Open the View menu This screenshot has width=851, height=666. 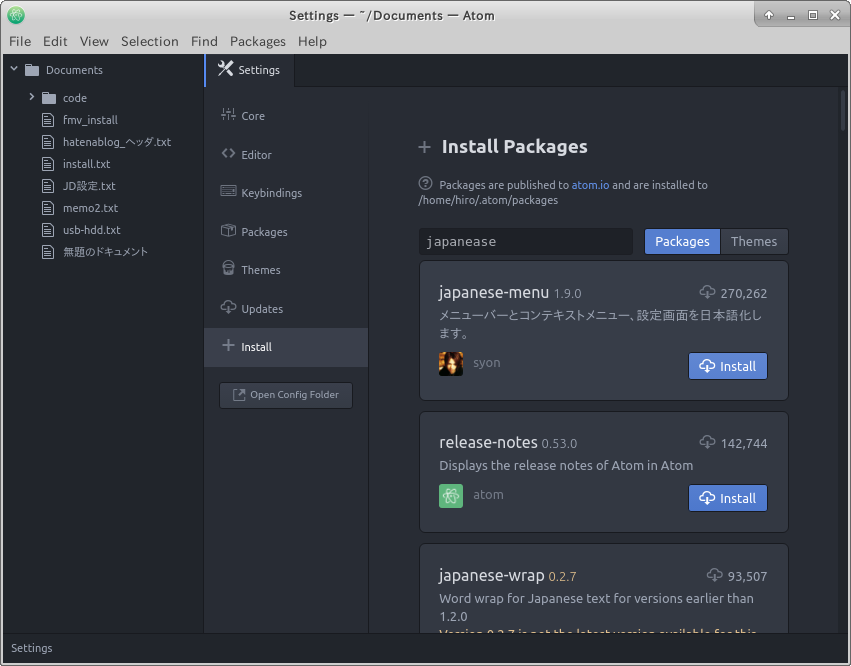pyautogui.click(x=94, y=41)
